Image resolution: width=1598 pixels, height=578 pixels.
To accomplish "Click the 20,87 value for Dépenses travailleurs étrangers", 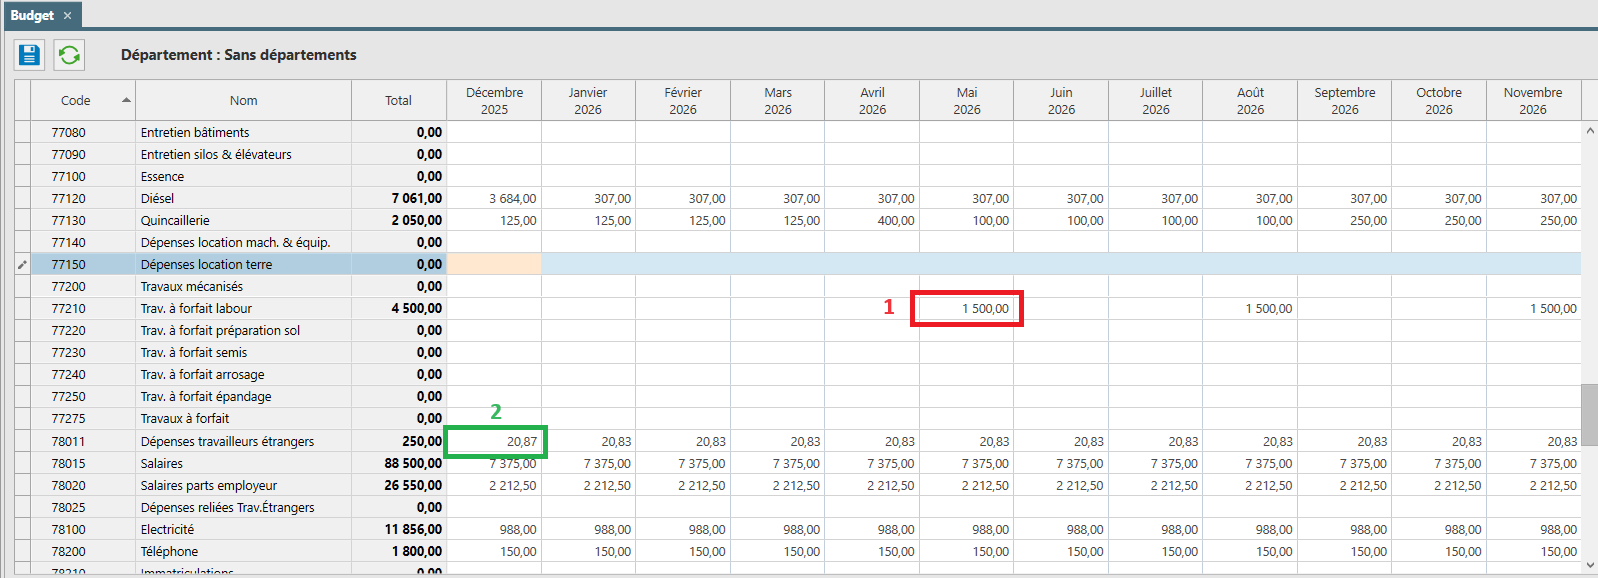I will (x=521, y=441).
